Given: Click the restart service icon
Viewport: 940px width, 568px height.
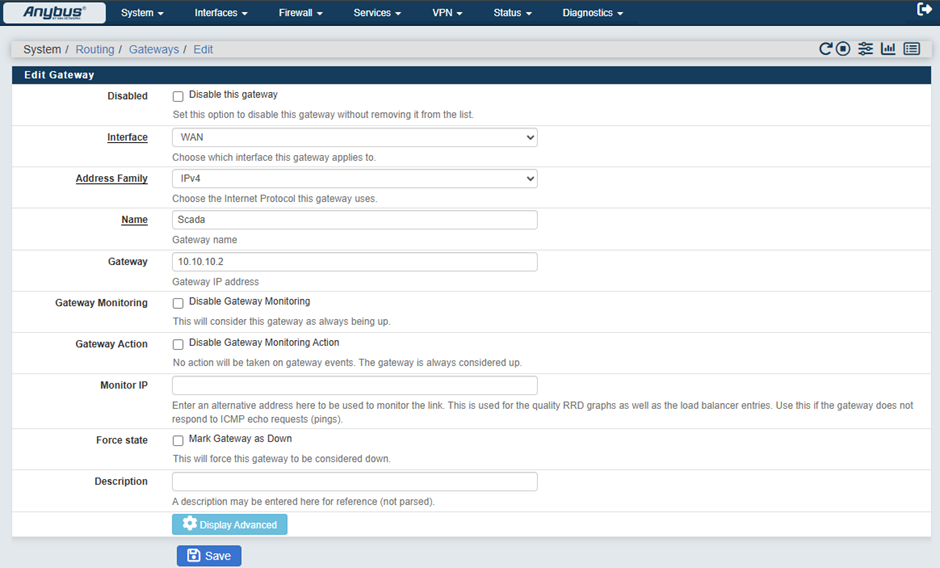Looking at the screenshot, I should coord(826,49).
